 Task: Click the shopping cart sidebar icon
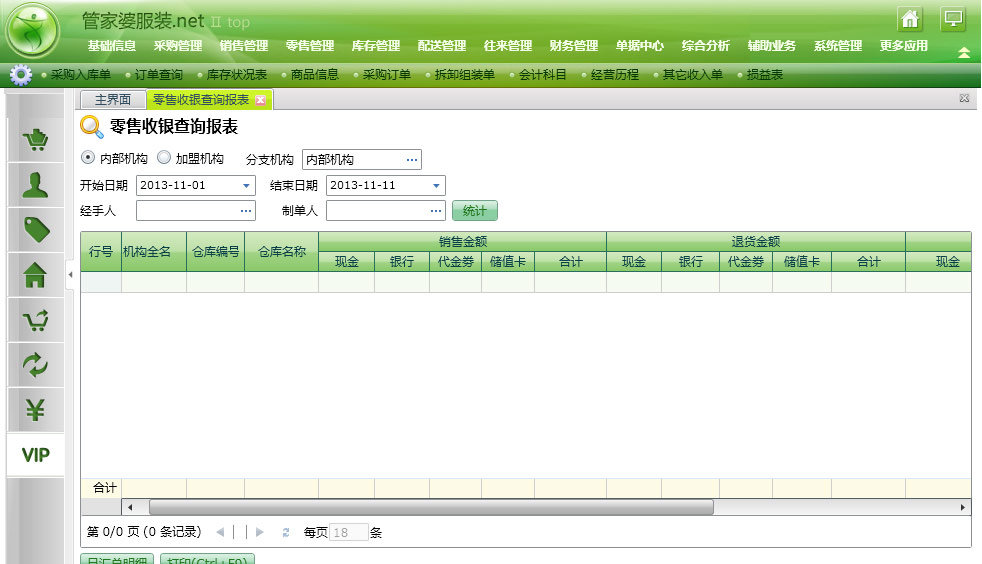tap(35, 141)
